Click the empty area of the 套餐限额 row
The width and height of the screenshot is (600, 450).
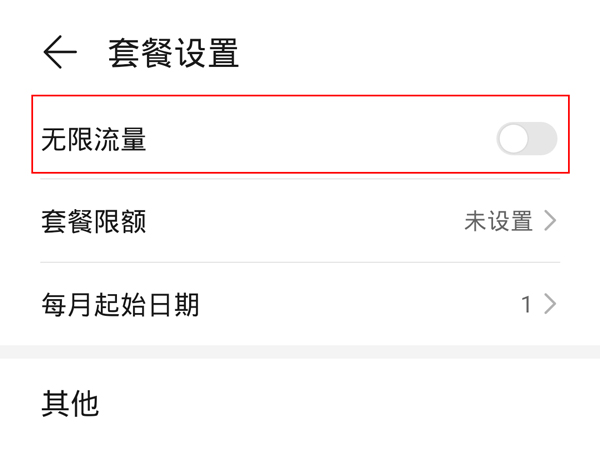[x=300, y=221]
